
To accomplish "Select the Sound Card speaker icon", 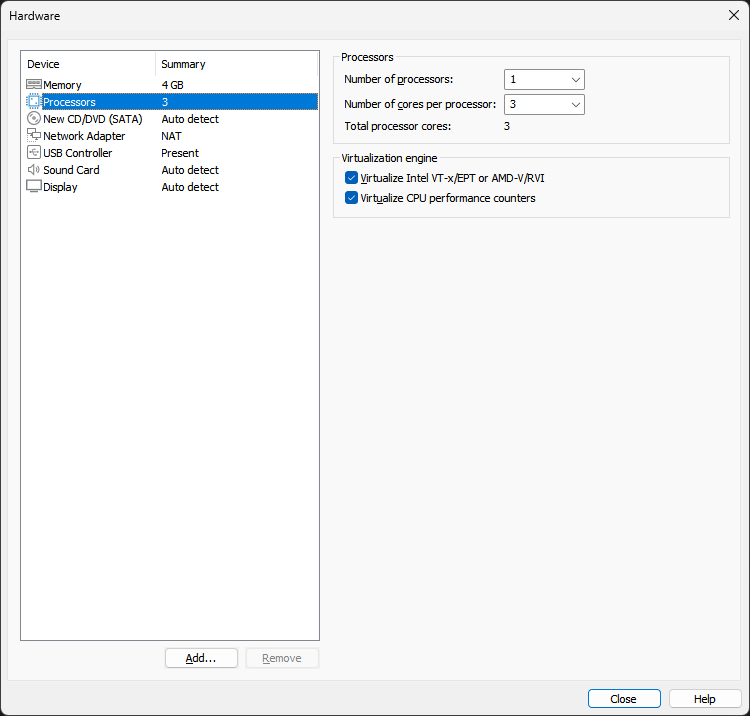I will coord(34,170).
